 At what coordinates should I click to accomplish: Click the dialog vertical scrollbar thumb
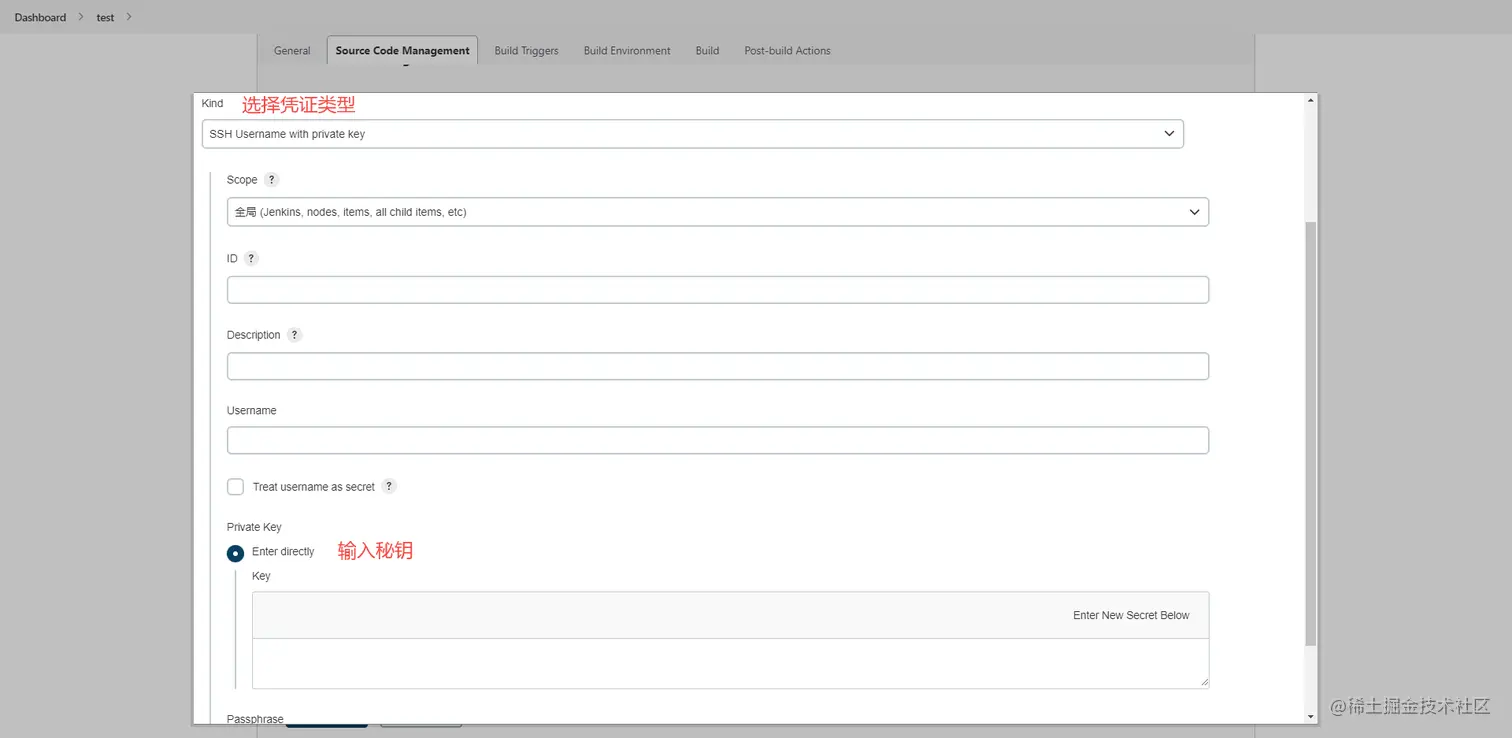pyautogui.click(x=1311, y=432)
